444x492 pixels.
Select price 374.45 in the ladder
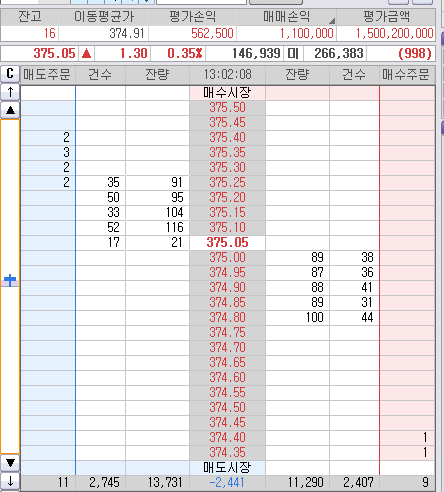click(227, 422)
